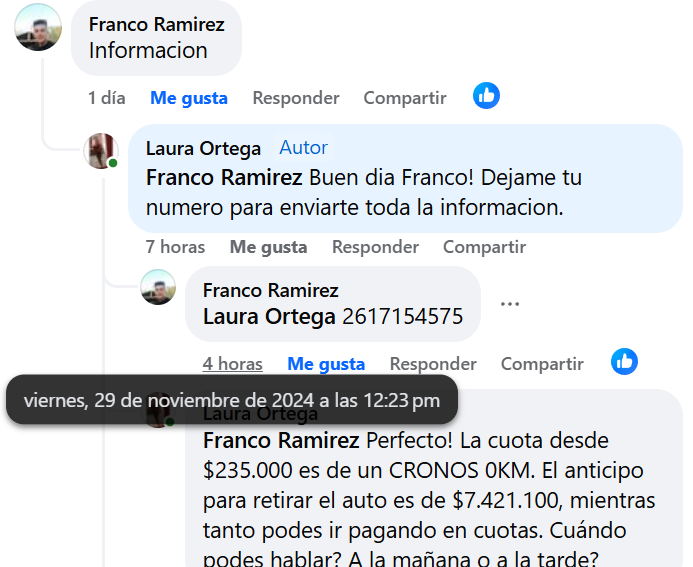
Task: Open Laura Ortega's name in the Autor reply
Action: [203, 148]
